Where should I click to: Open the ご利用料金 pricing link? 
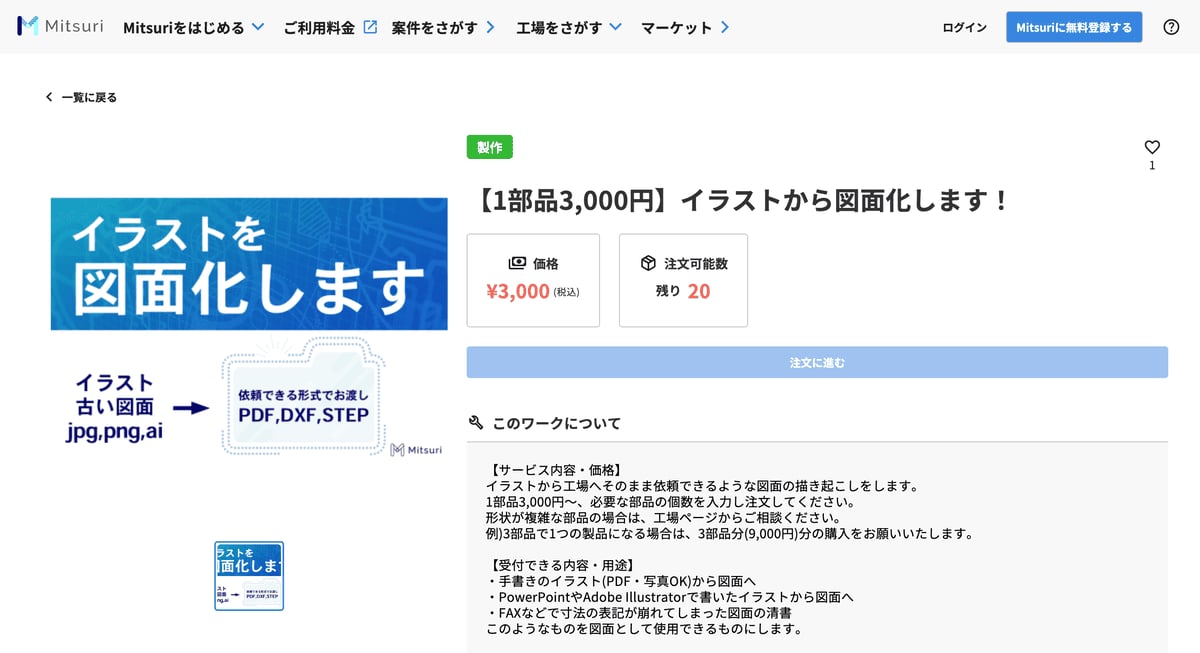click(x=319, y=28)
